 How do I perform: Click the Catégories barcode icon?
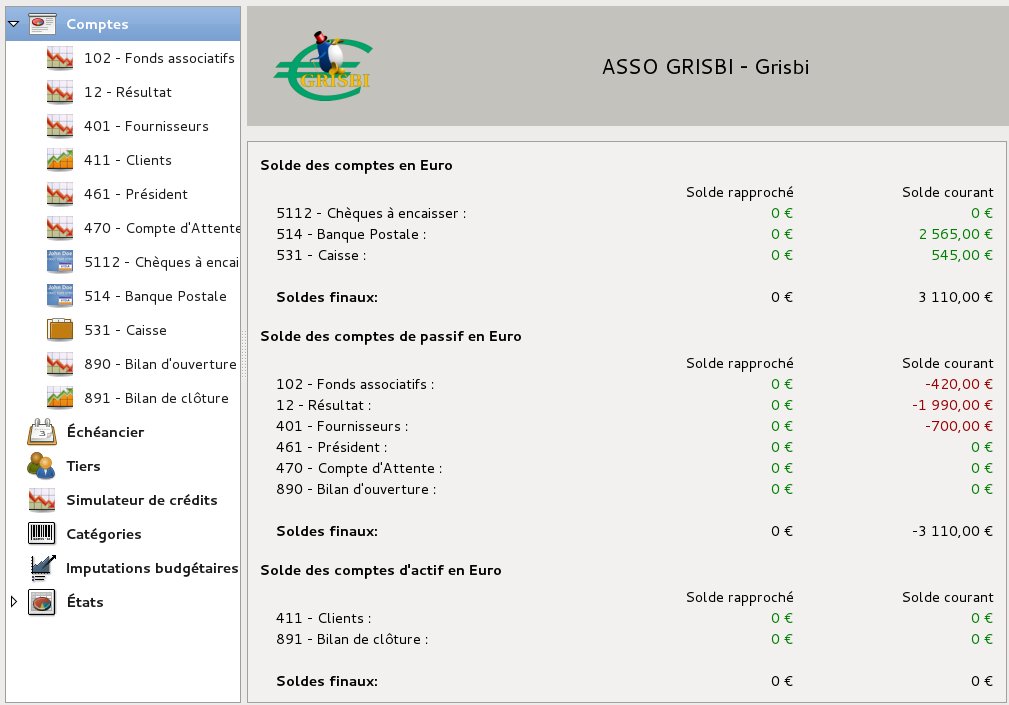41,534
